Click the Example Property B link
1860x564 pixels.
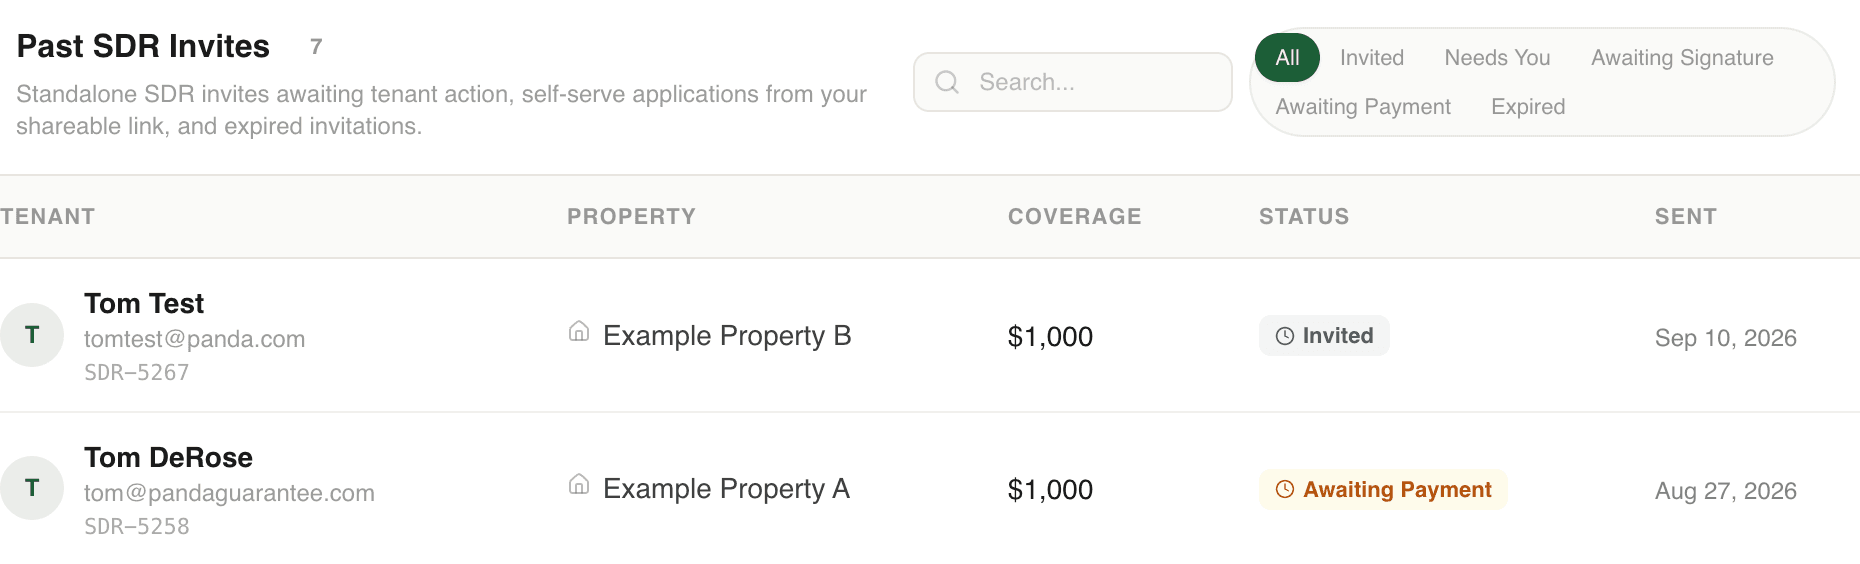727,336
